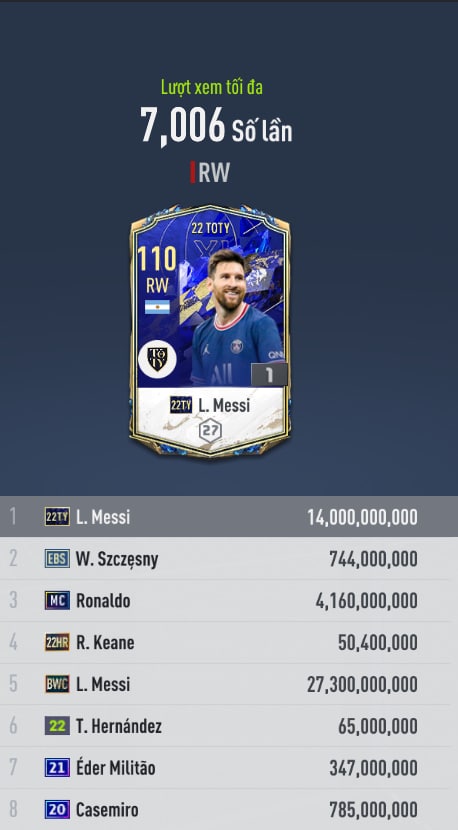Click the TOTY crest on the player card

click(157, 359)
